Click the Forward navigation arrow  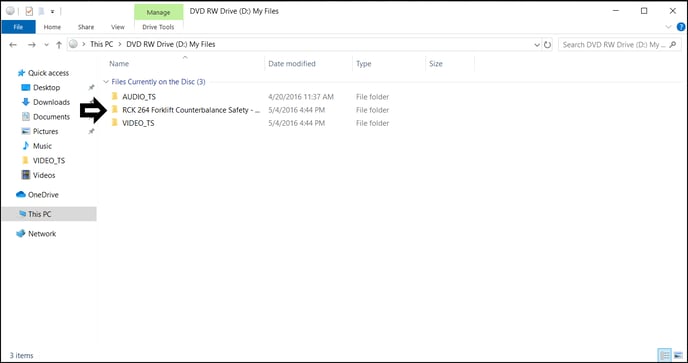[32, 44]
